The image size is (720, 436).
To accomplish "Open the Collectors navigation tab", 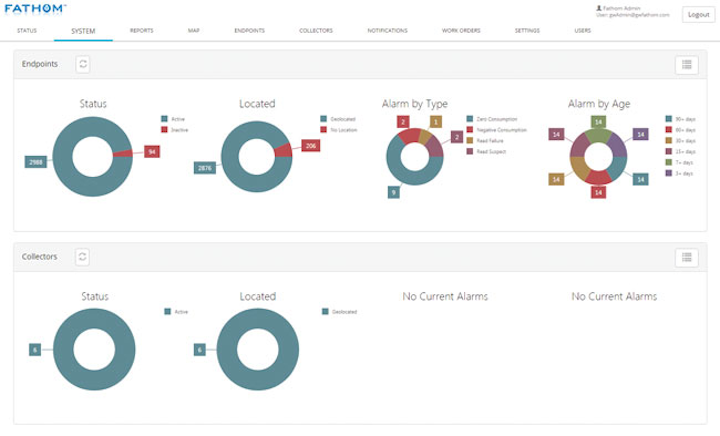I will click(x=316, y=31).
